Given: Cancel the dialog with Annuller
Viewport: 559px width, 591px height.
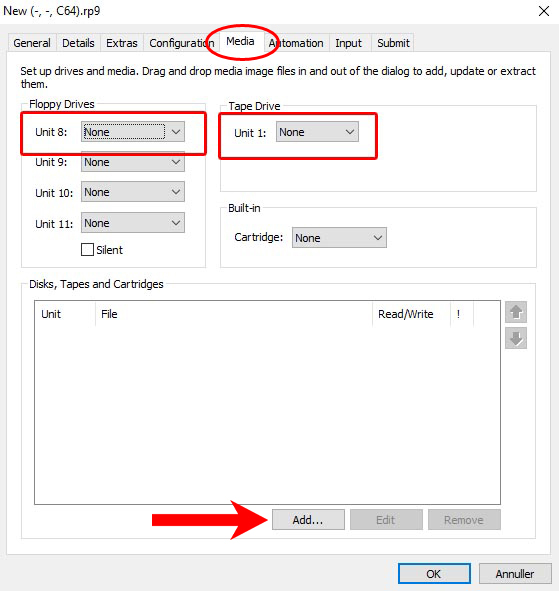Looking at the screenshot, I should [515, 574].
